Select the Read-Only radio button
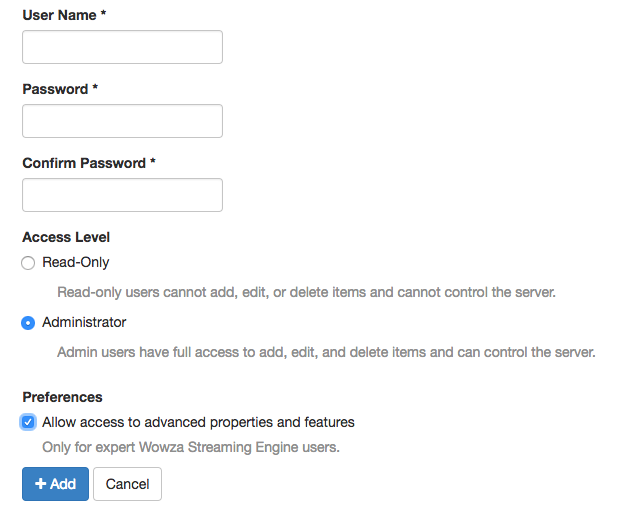This screenshot has width=624, height=531. 28,263
